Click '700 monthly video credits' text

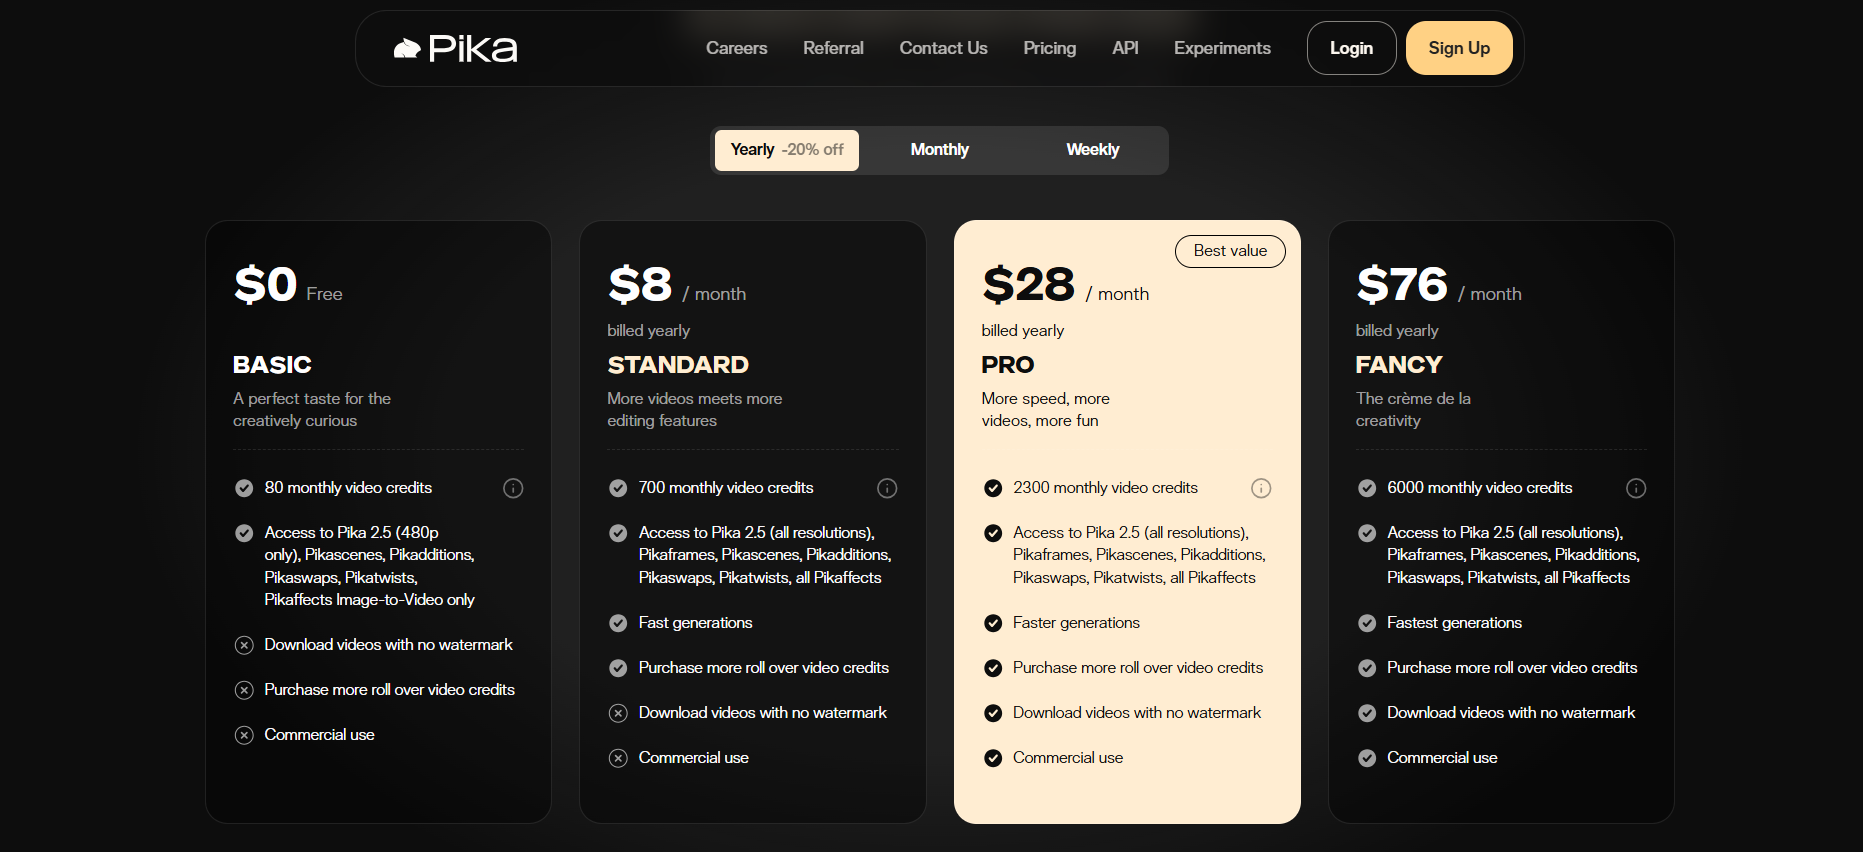[x=726, y=488]
